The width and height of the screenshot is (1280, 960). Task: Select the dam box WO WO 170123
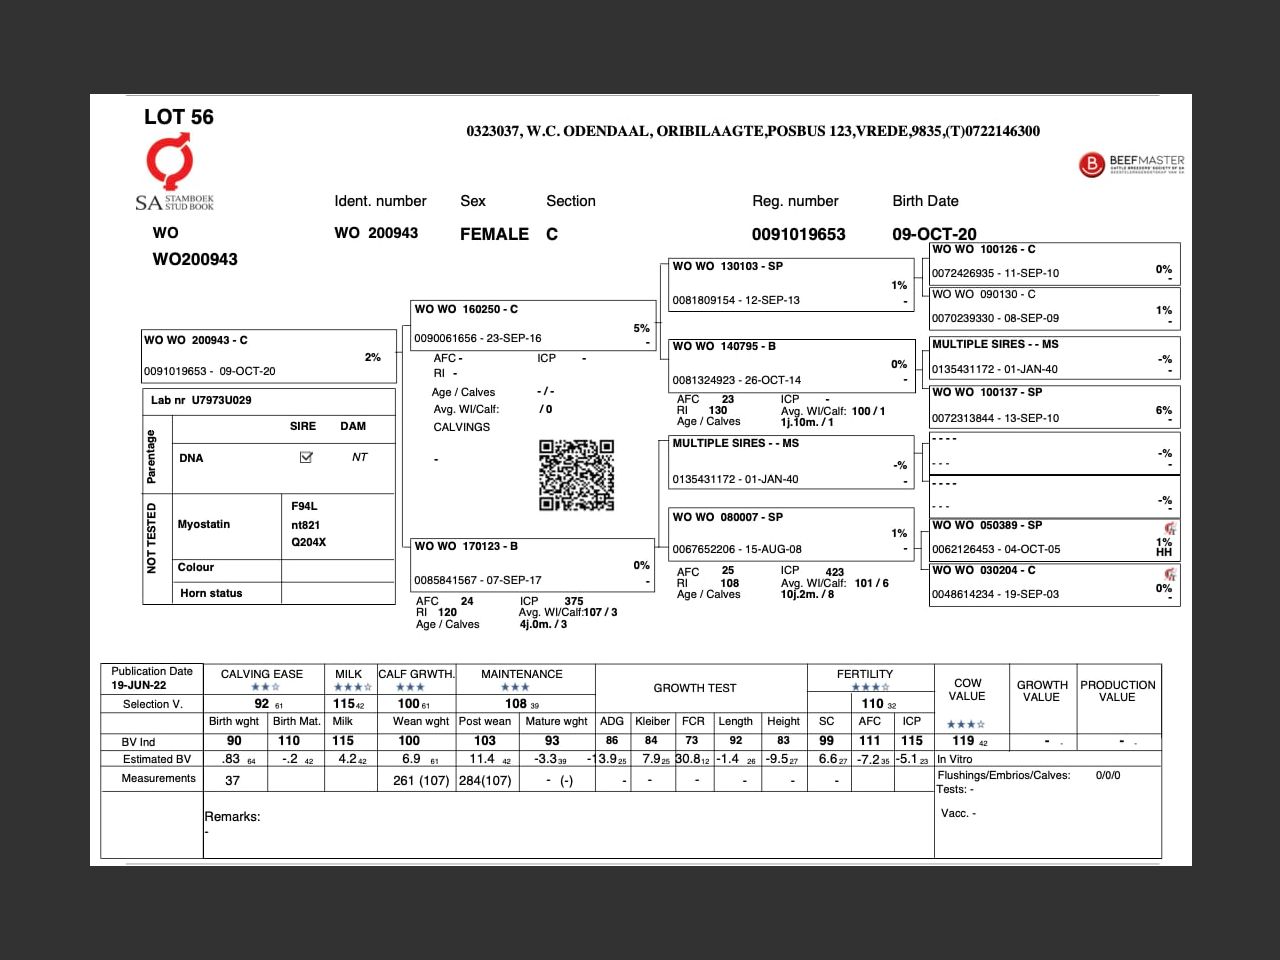tap(532, 563)
